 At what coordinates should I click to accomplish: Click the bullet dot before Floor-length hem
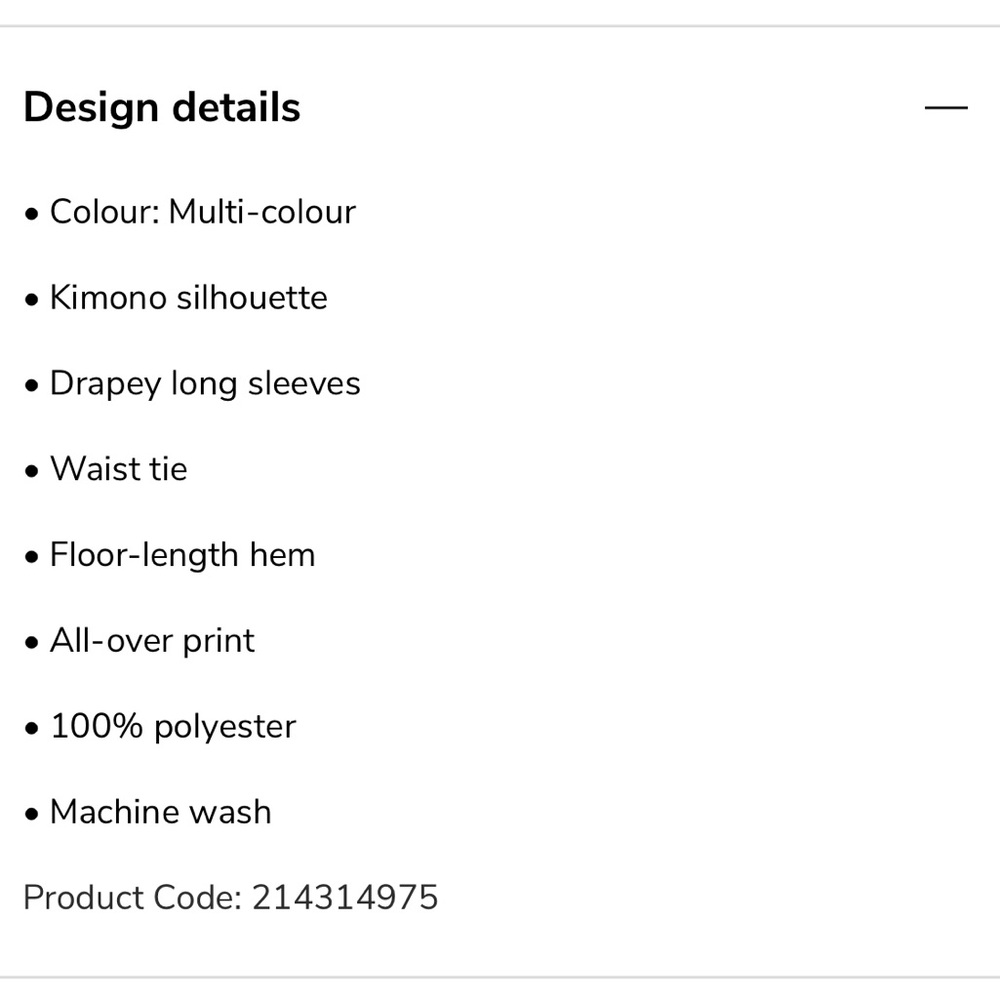[32, 557]
